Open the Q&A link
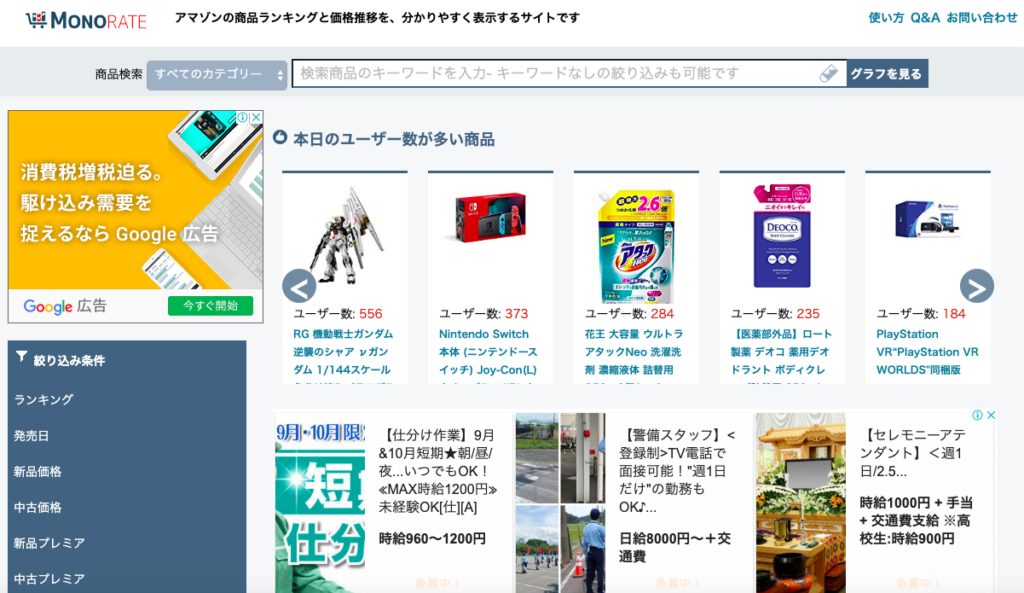Viewport: 1024px width, 593px height. point(925,18)
